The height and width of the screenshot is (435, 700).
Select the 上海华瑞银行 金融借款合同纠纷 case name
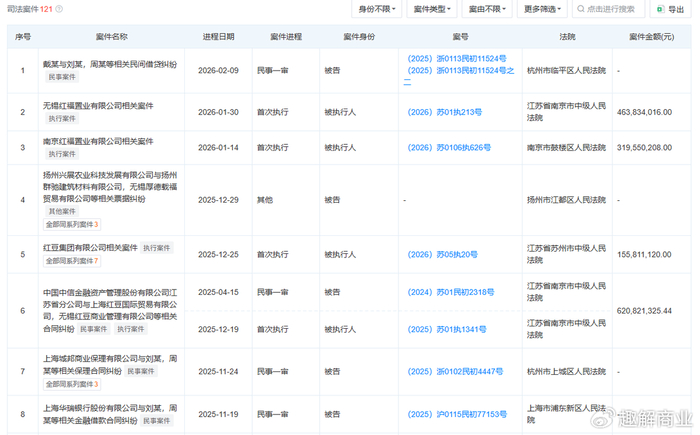pyautogui.click(x=110, y=414)
